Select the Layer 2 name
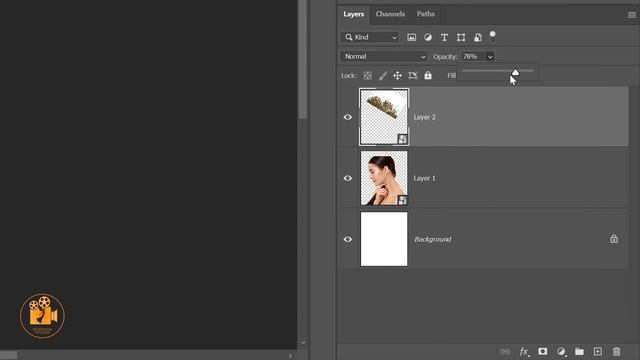 pyautogui.click(x=424, y=117)
